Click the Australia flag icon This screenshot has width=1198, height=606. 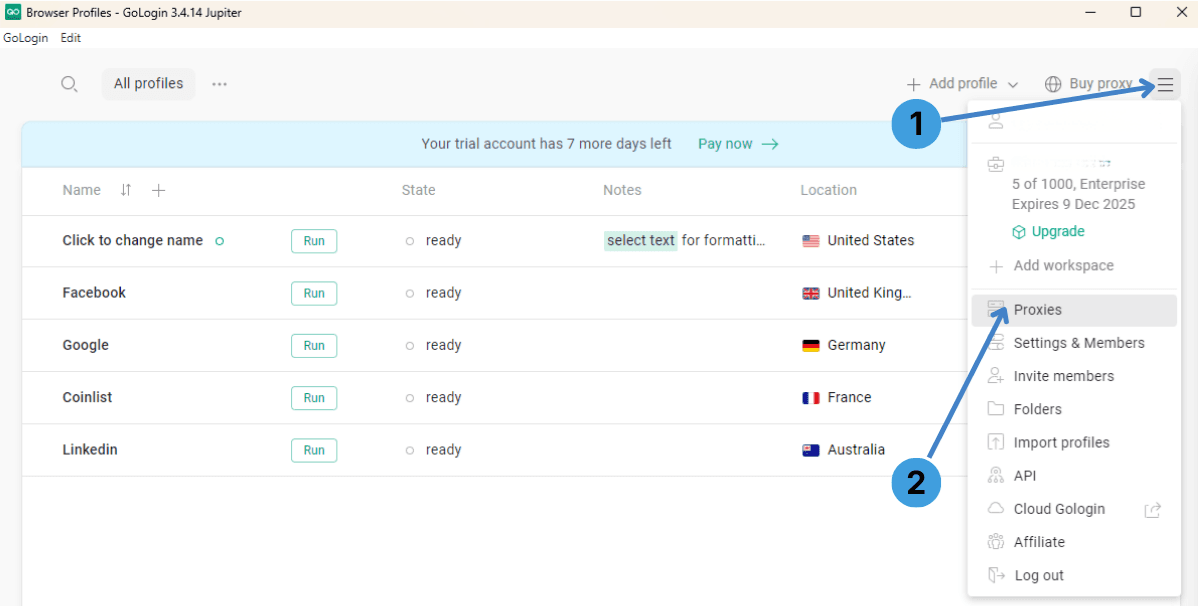(811, 450)
